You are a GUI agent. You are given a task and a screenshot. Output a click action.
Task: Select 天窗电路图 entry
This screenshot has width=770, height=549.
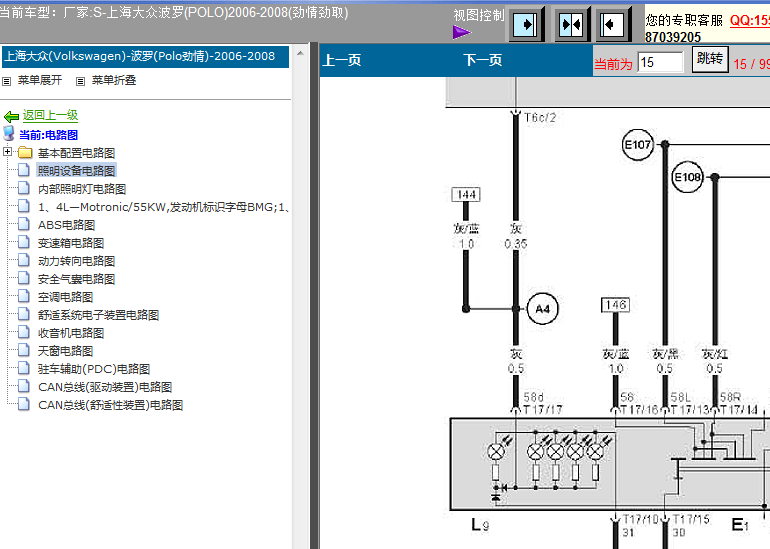(65, 351)
